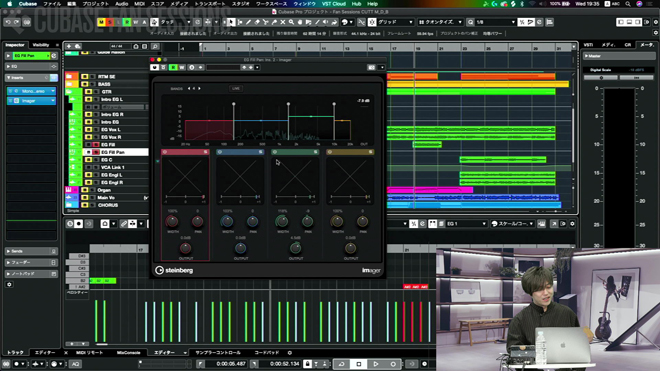Screen dimensions: 660x371
Task: Toggle Imager Read automation R button
Action: point(173,67)
